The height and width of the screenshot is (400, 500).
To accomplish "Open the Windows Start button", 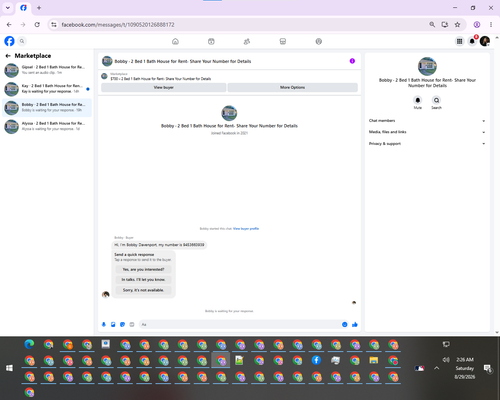I will pyautogui.click(x=9, y=368).
